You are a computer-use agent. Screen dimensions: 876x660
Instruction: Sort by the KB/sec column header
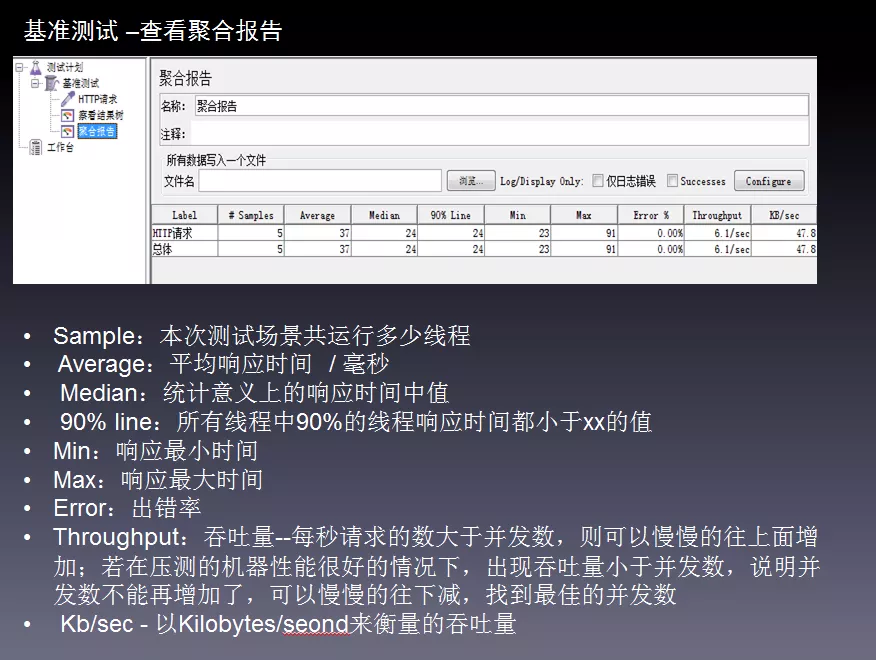click(784, 215)
